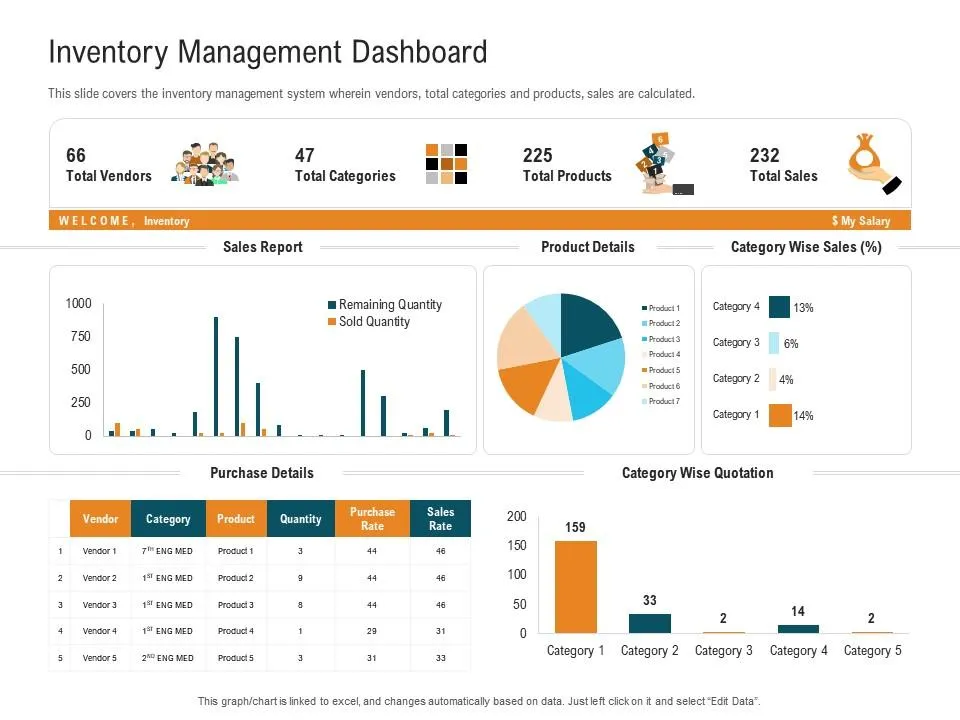Click the Purchase Details section heading
The height and width of the screenshot is (720, 960).
click(x=262, y=473)
